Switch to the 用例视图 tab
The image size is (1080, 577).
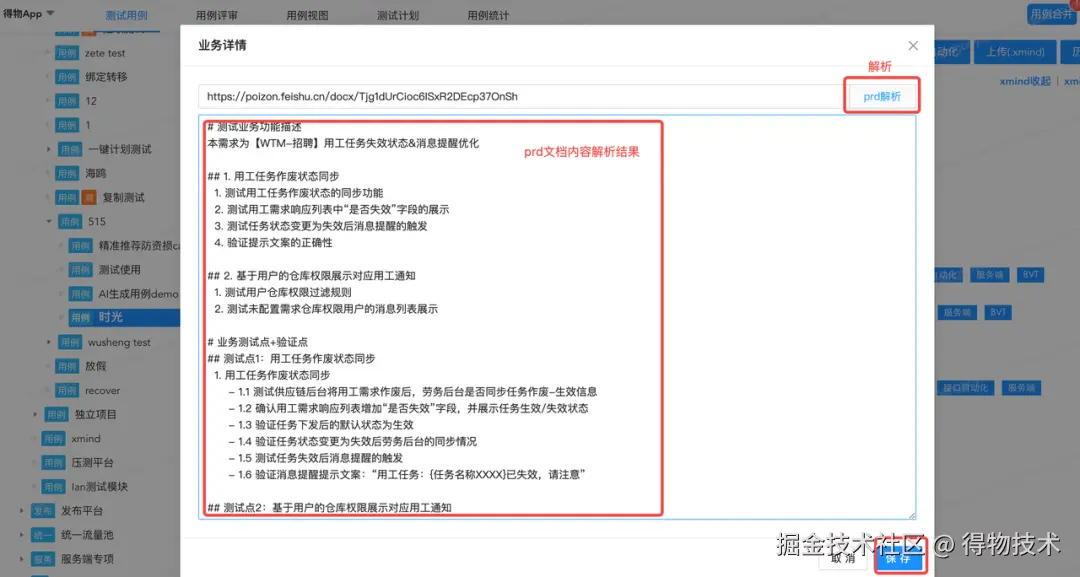pyautogui.click(x=307, y=15)
